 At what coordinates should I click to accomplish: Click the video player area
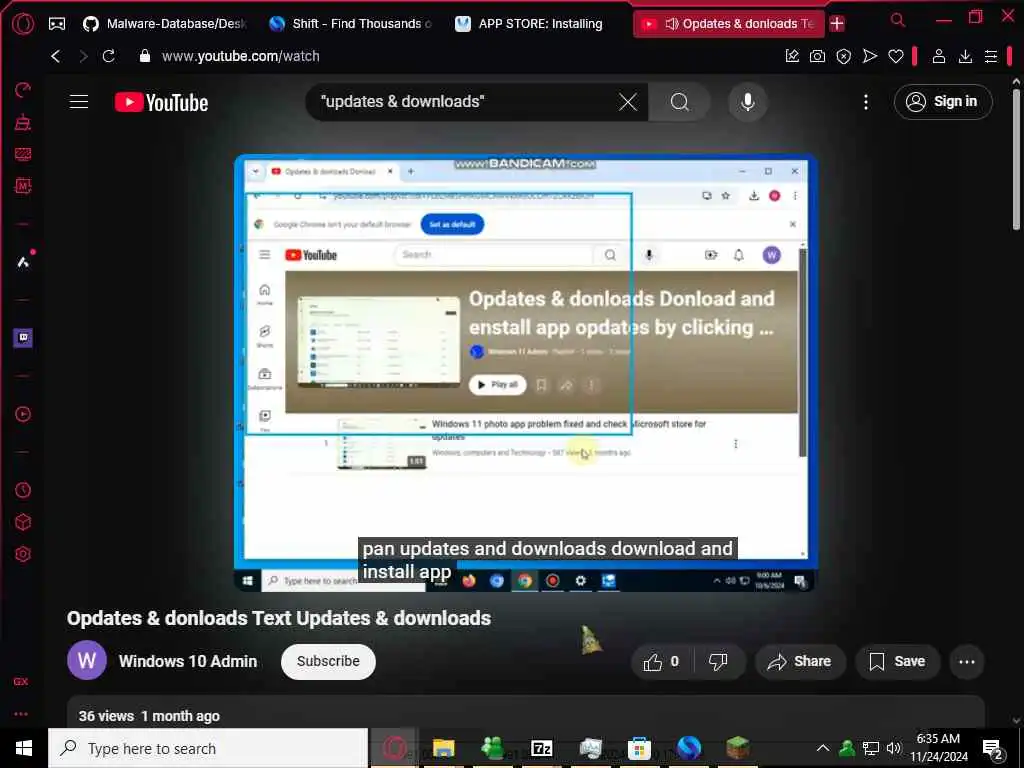pyautogui.click(x=526, y=373)
